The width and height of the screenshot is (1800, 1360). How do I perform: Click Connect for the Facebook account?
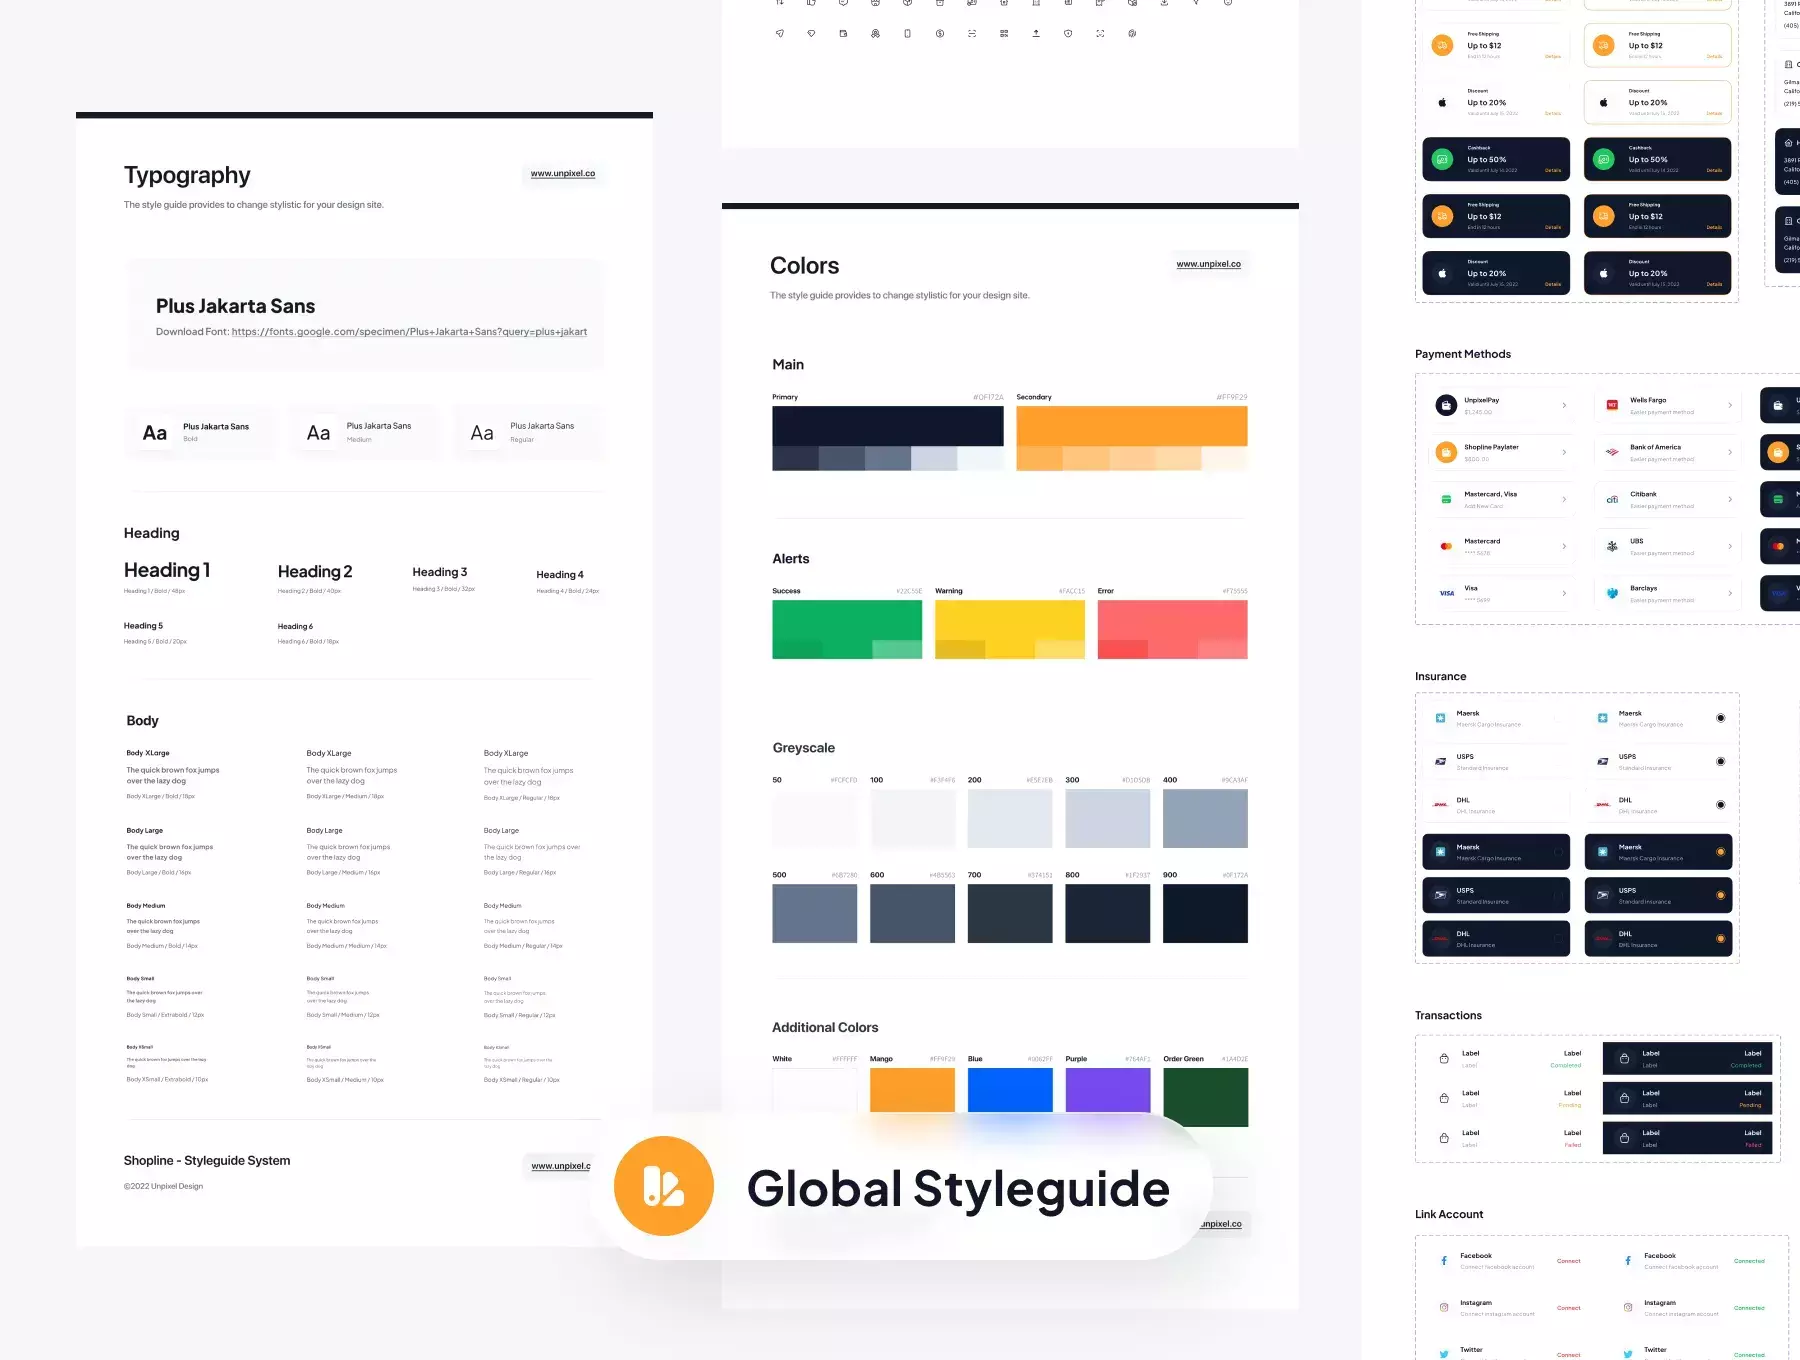click(1569, 1261)
